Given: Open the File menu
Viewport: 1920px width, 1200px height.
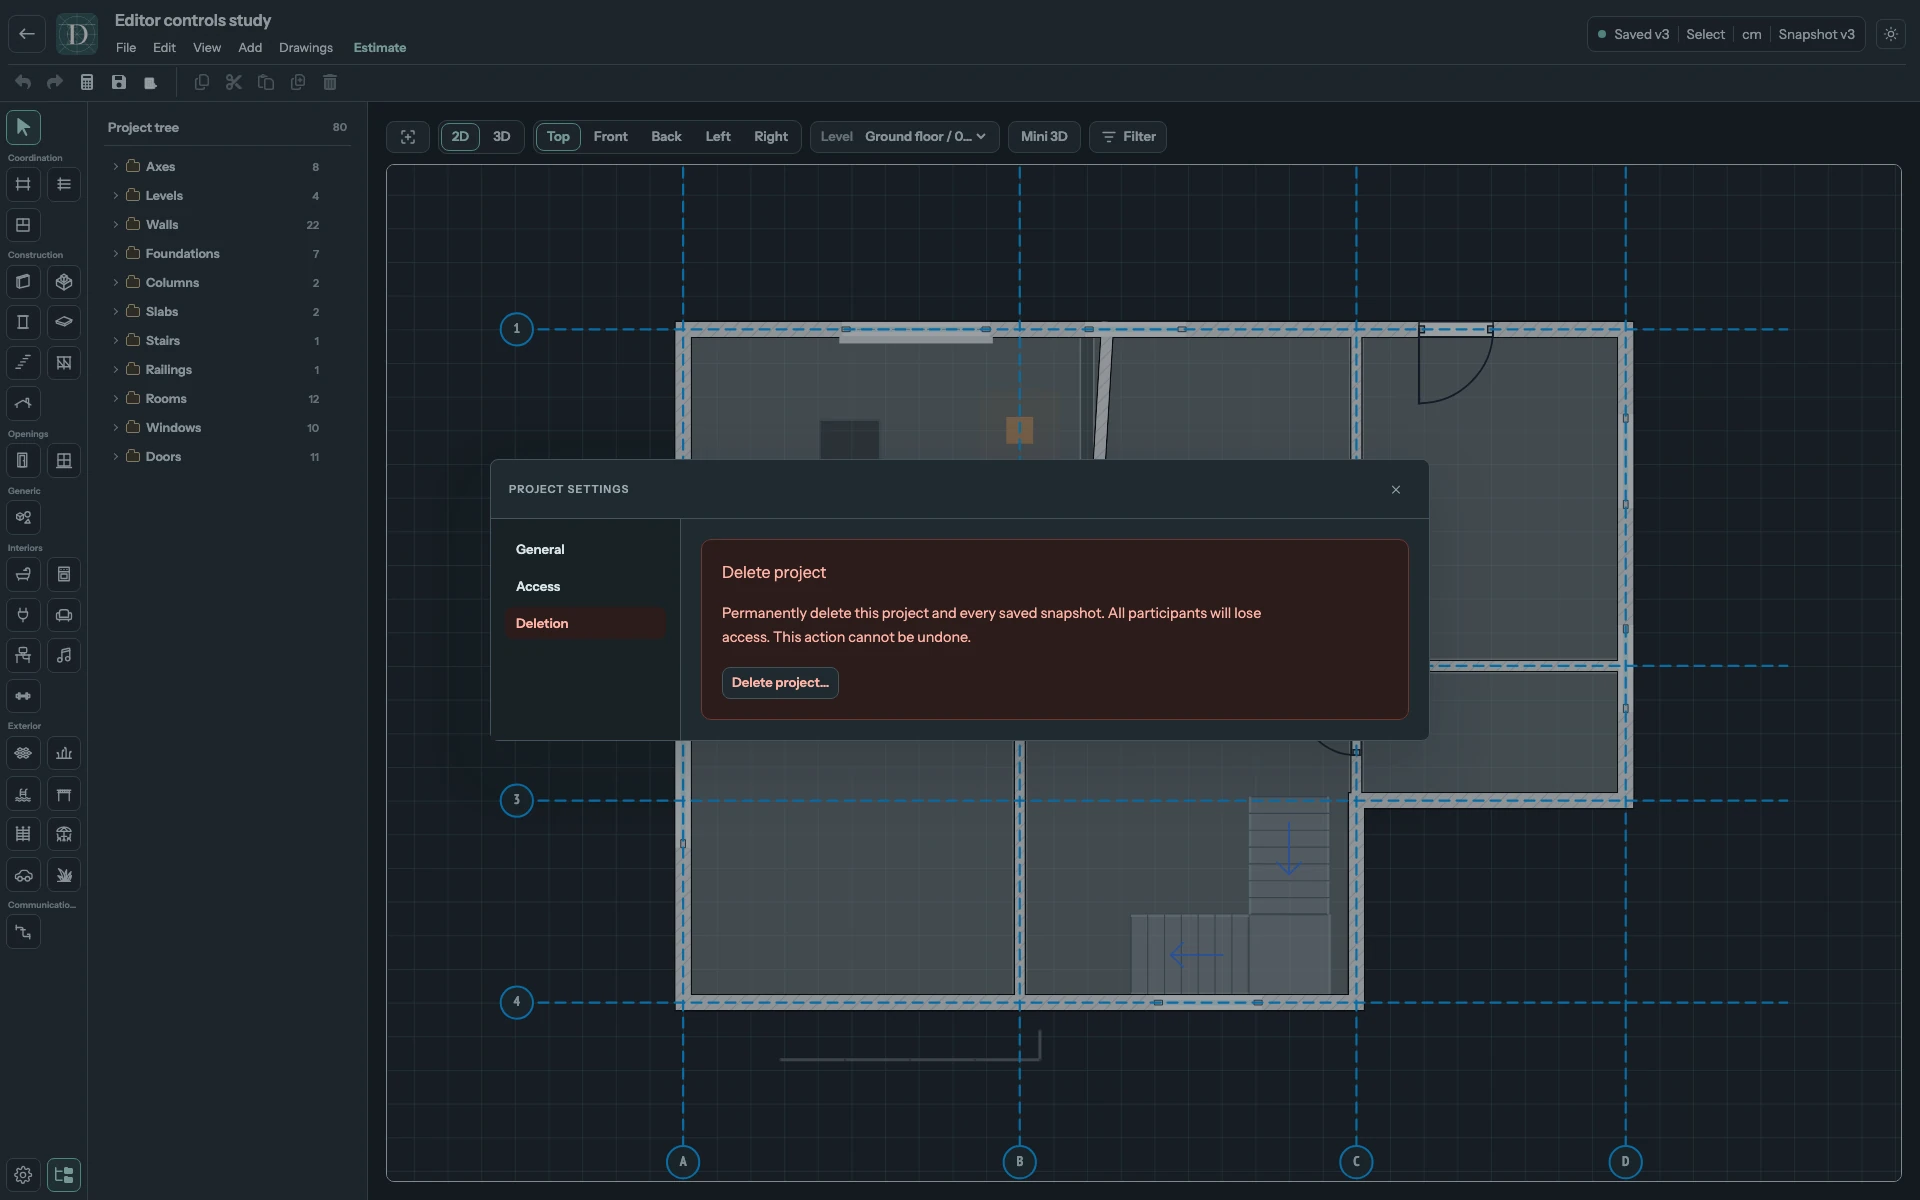Looking at the screenshot, I should (126, 48).
